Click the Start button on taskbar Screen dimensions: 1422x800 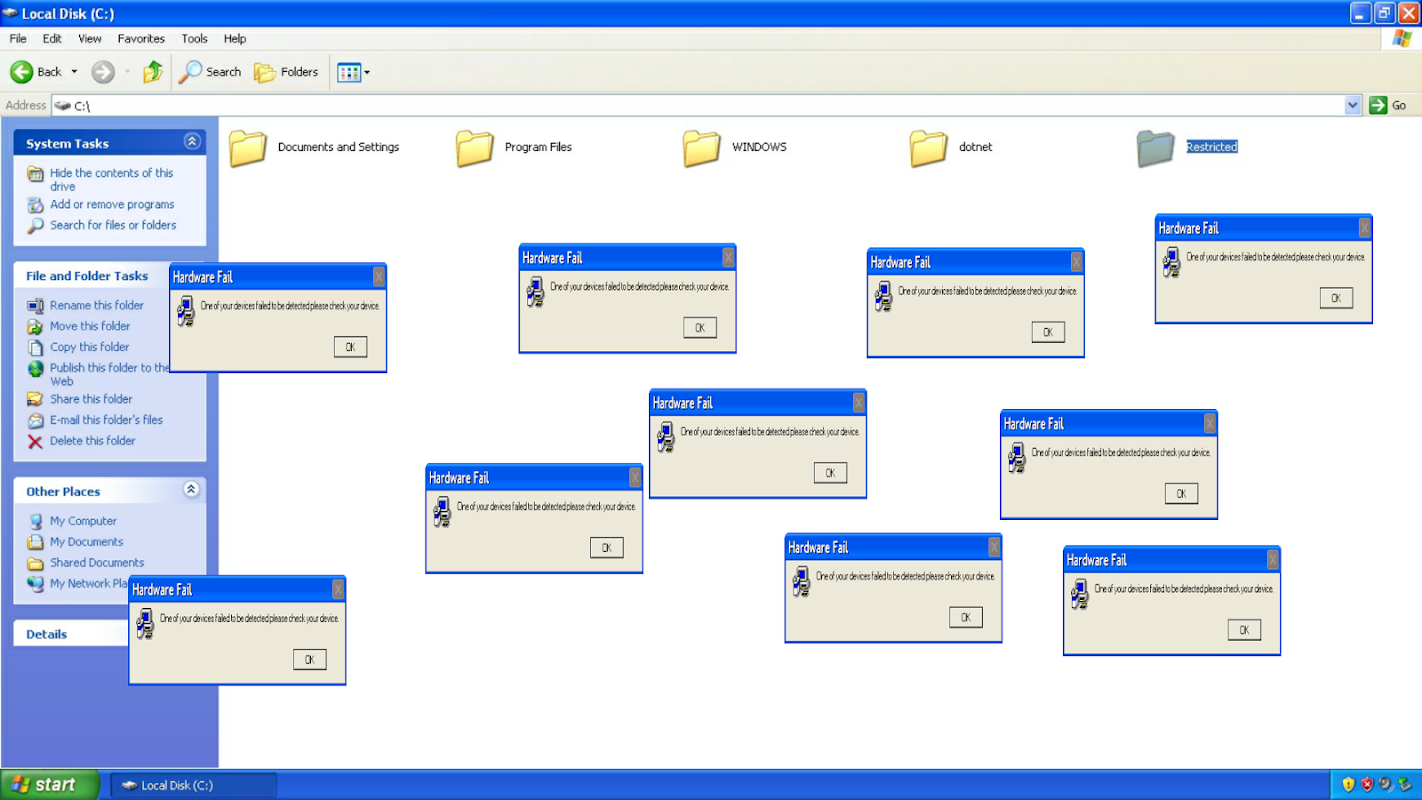pyautogui.click(x=50, y=785)
